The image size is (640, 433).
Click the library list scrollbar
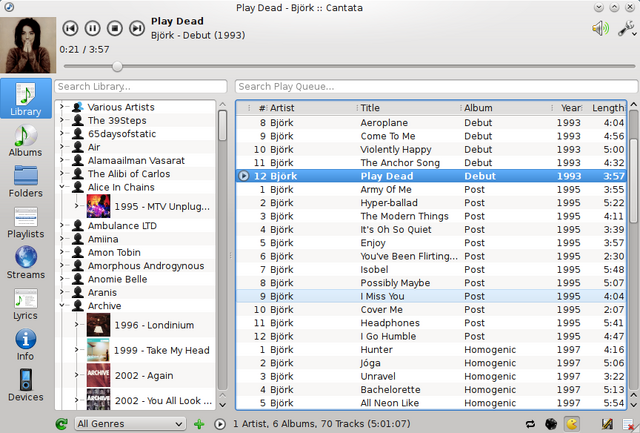[x=222, y=125]
